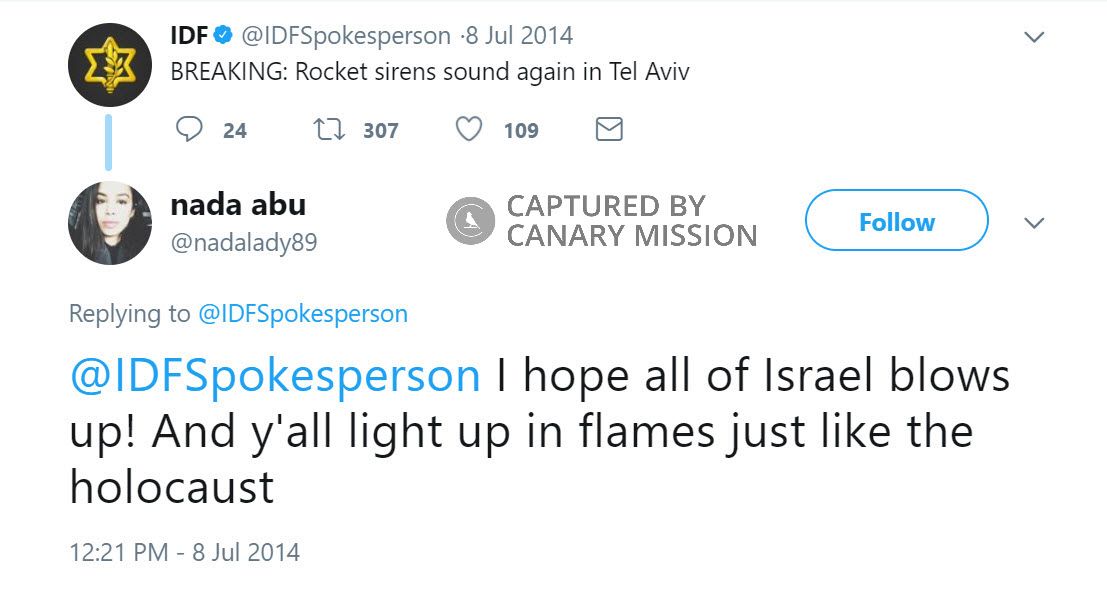This screenshot has height=597, width=1107.
Task: Open dropdown arrow beside Follow button
Action: pos(1035,222)
